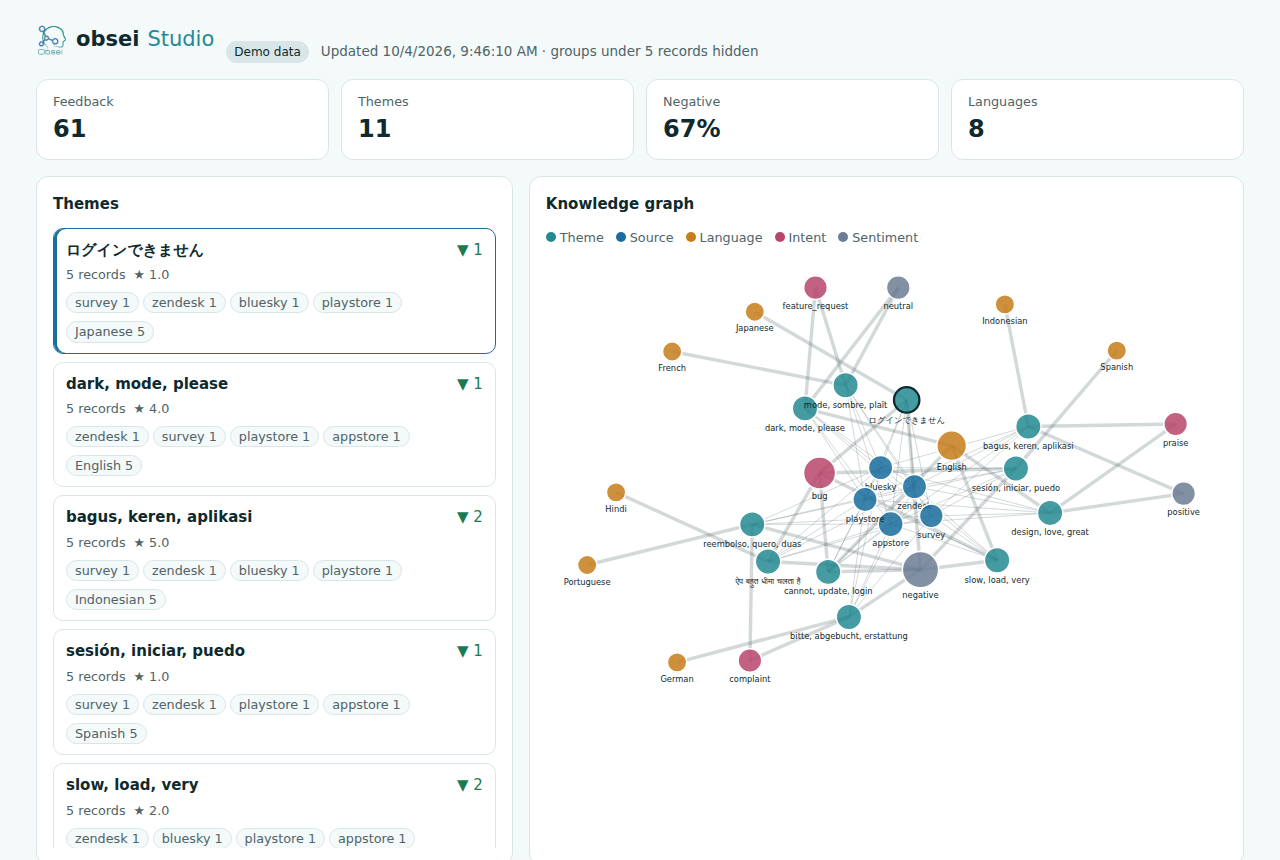Click the Languages 8 stat card
Image resolution: width=1280 pixels, height=860 pixels.
pos(1097,119)
